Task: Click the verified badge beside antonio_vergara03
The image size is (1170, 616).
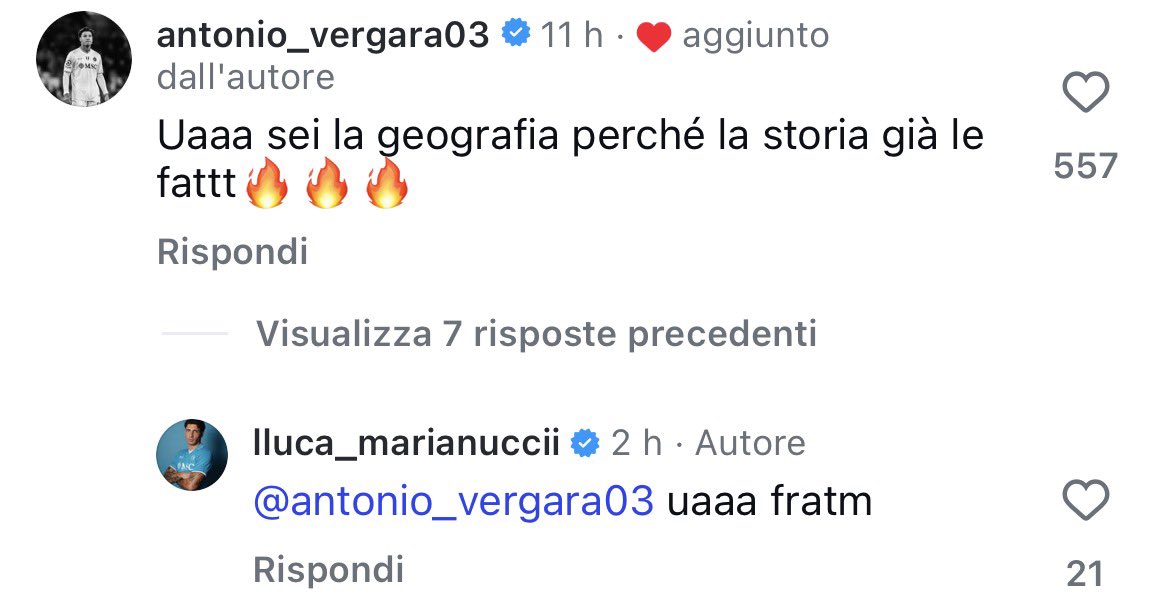Action: click(x=515, y=36)
